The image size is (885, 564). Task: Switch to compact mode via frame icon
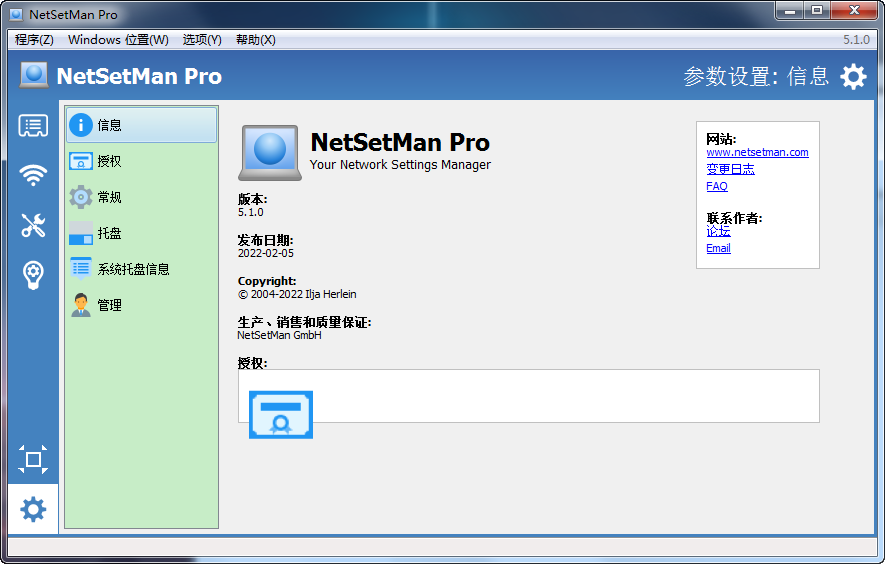point(33,459)
